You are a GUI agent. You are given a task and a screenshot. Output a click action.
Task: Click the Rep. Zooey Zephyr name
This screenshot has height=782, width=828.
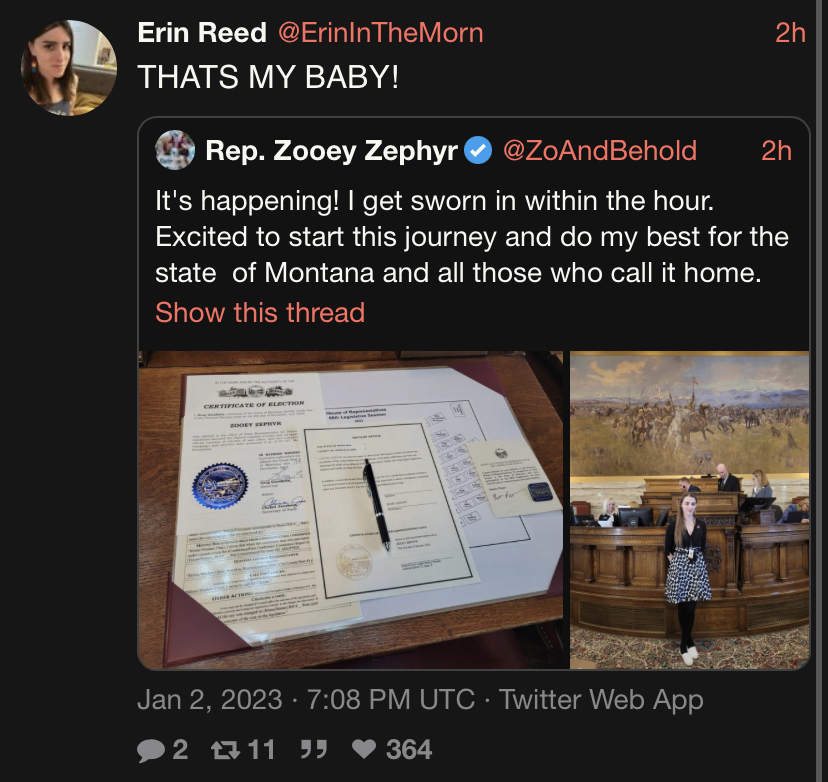(331, 151)
